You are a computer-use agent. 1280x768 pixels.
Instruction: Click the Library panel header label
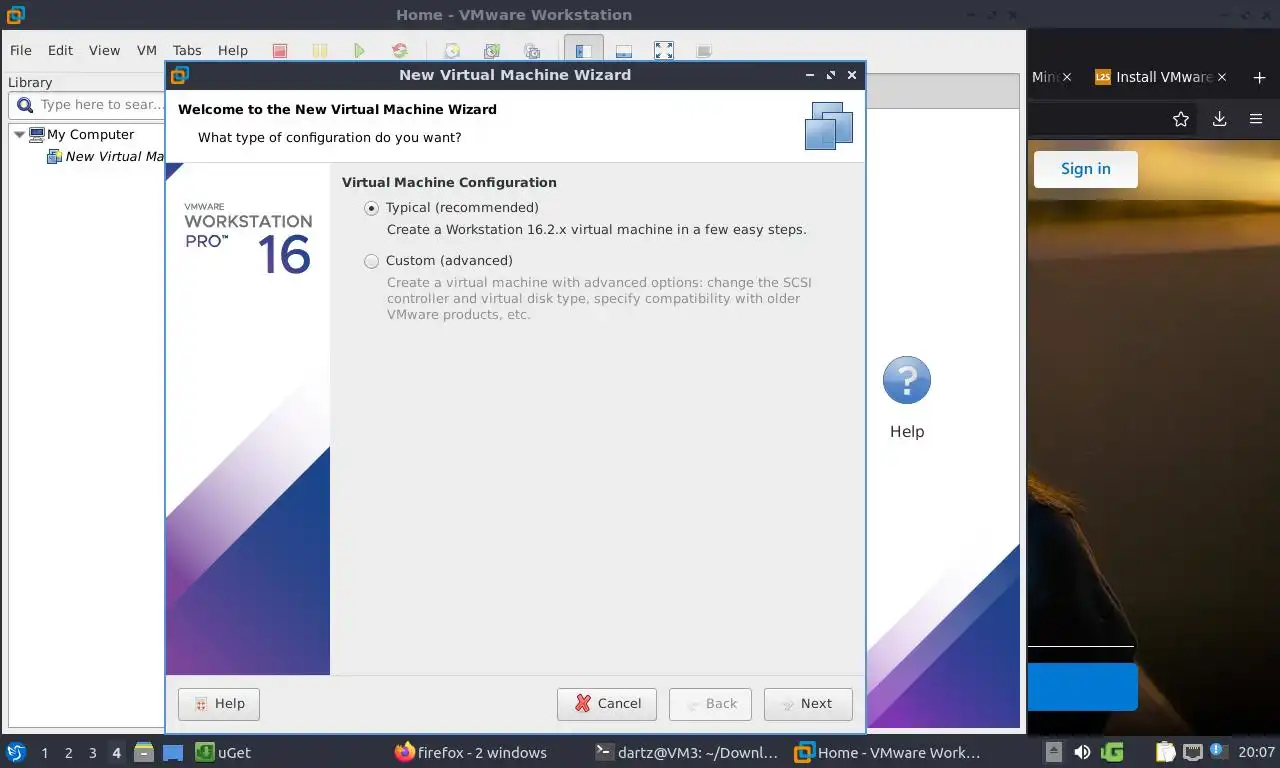click(x=30, y=82)
